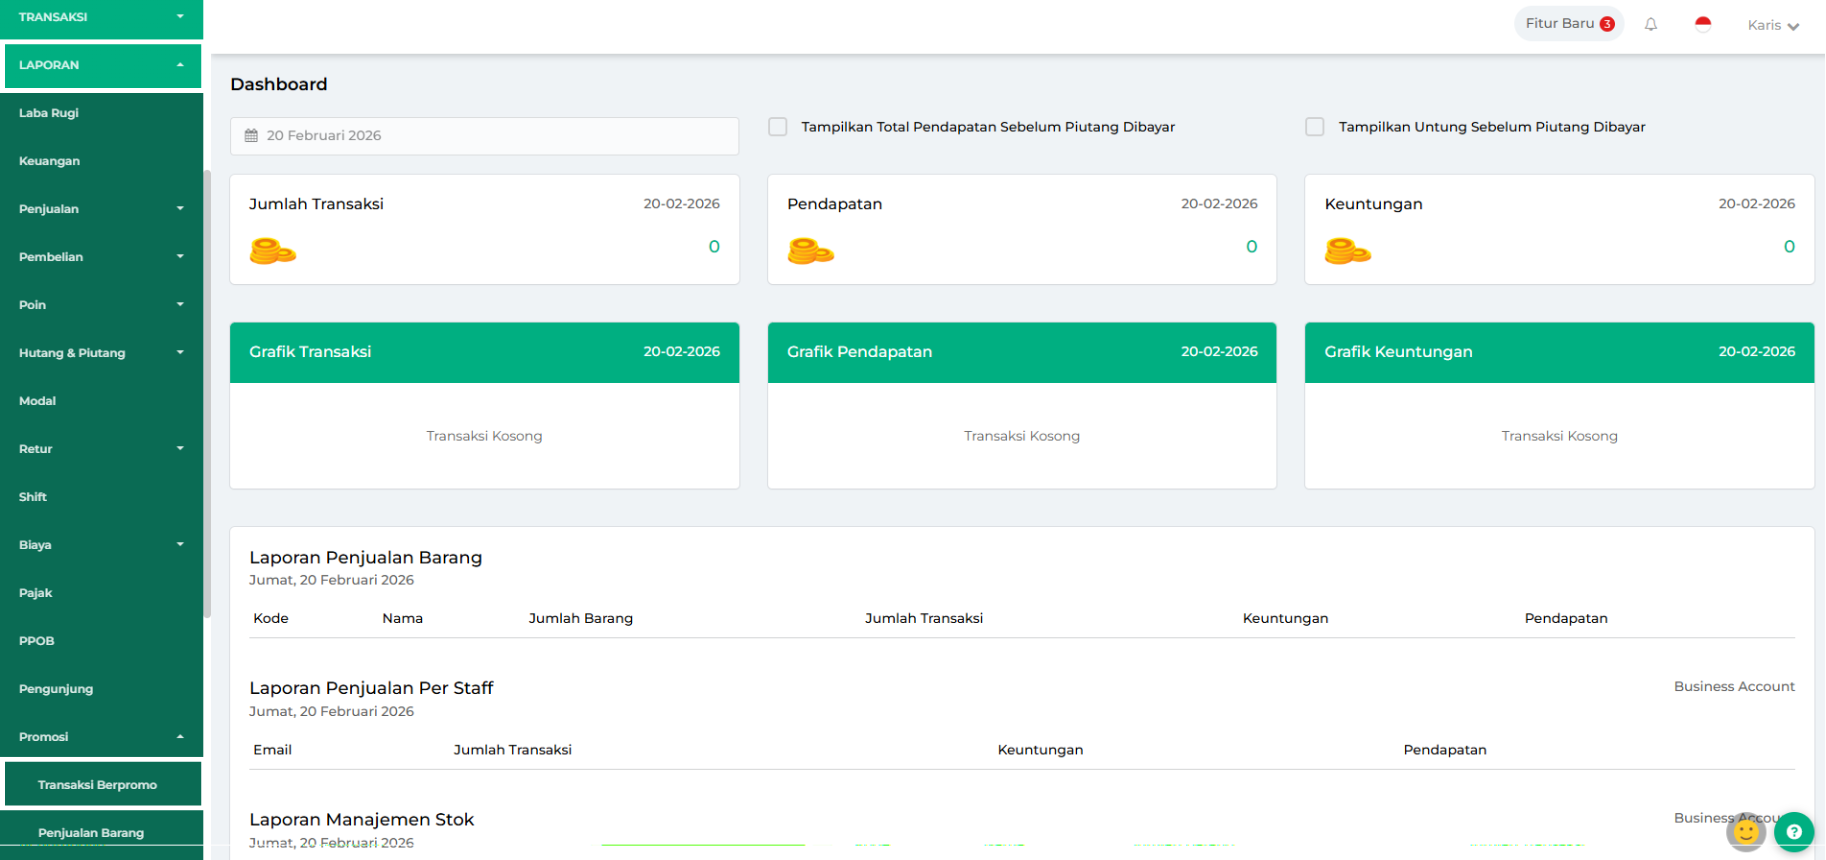Open the help question mark button
Screen dimensions: 1826x860
coord(1794,831)
